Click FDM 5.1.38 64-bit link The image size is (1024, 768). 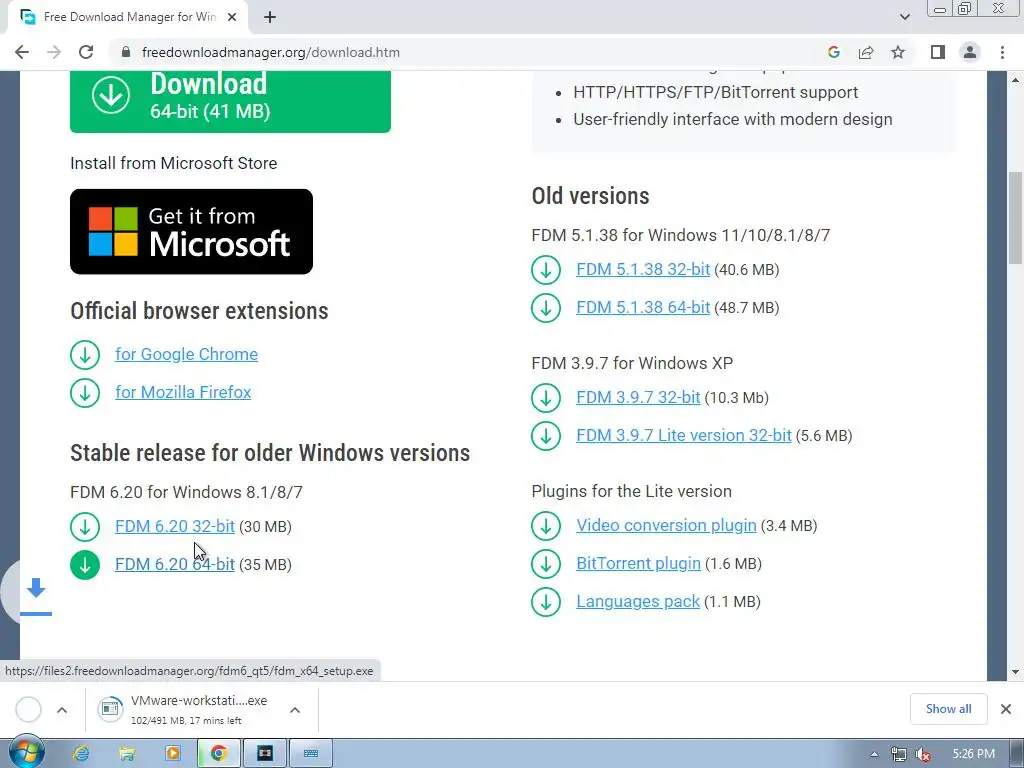coord(643,307)
